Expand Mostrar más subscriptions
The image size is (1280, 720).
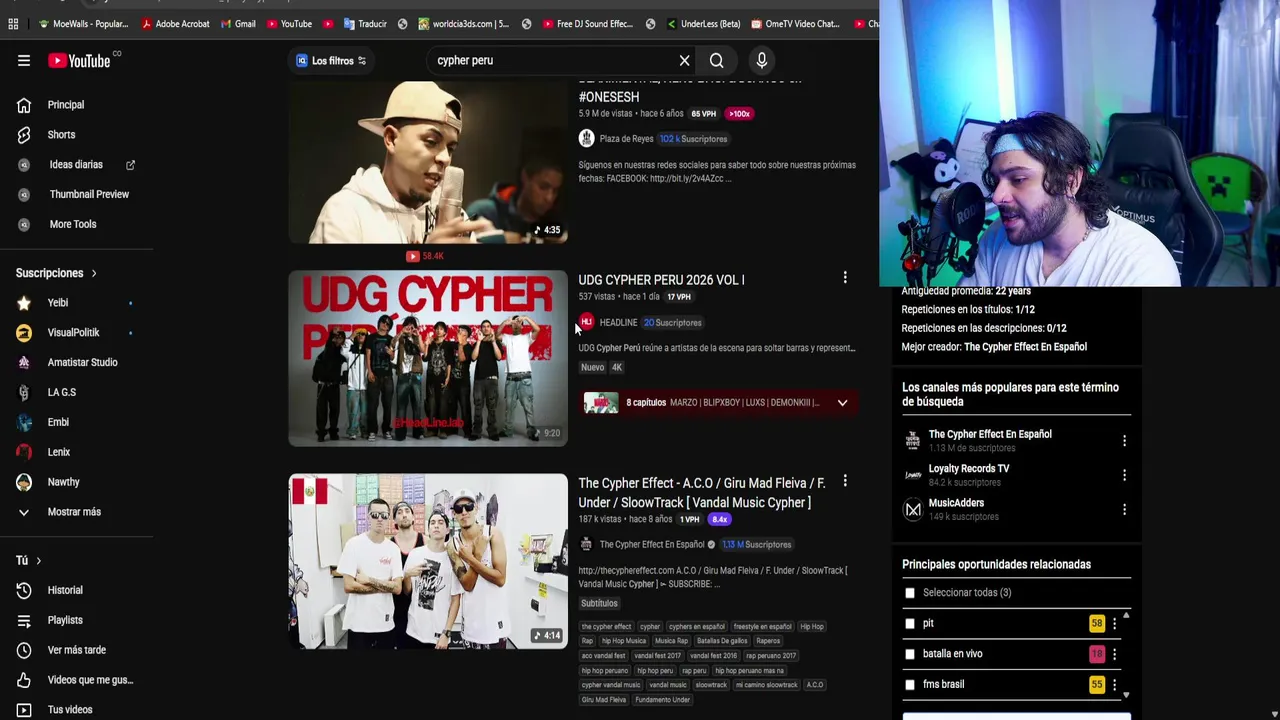coord(74,513)
